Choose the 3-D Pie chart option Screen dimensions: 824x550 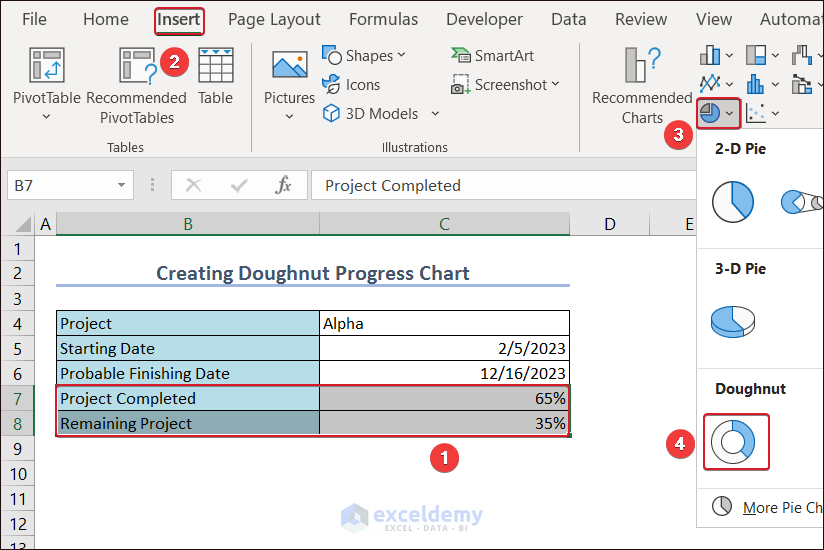(x=733, y=321)
